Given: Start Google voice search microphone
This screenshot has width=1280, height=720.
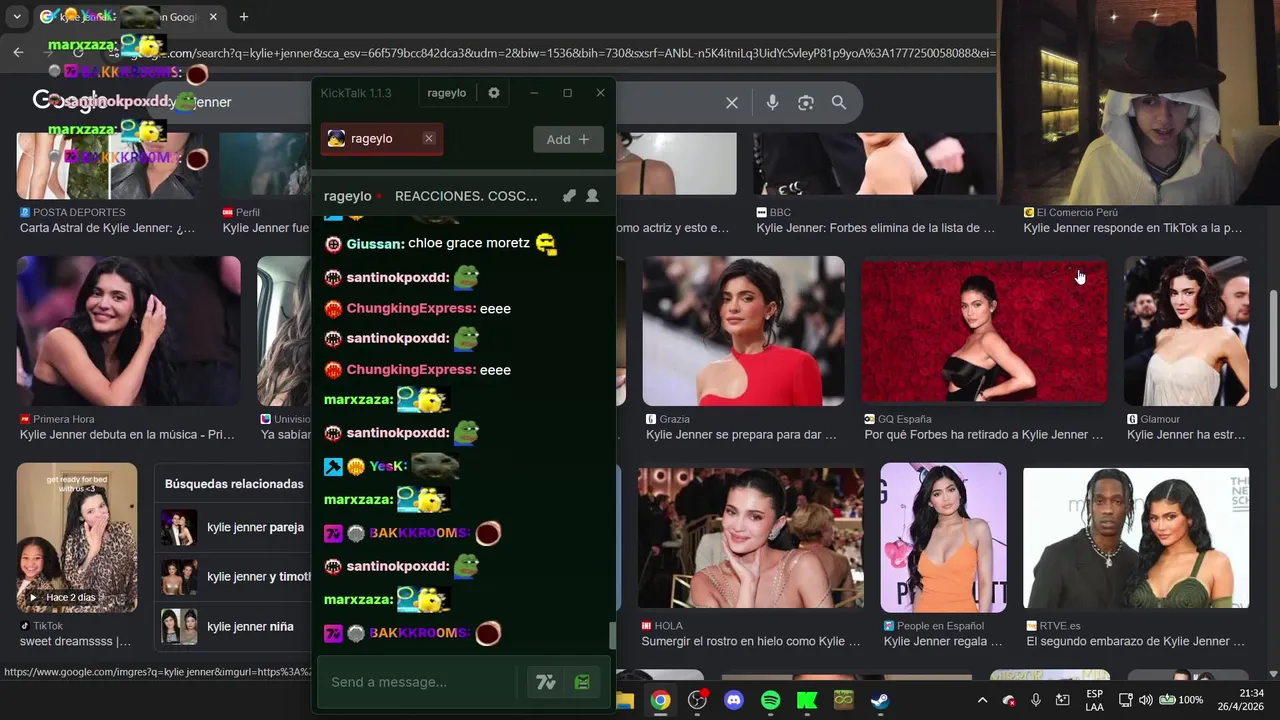Looking at the screenshot, I should tap(772, 102).
